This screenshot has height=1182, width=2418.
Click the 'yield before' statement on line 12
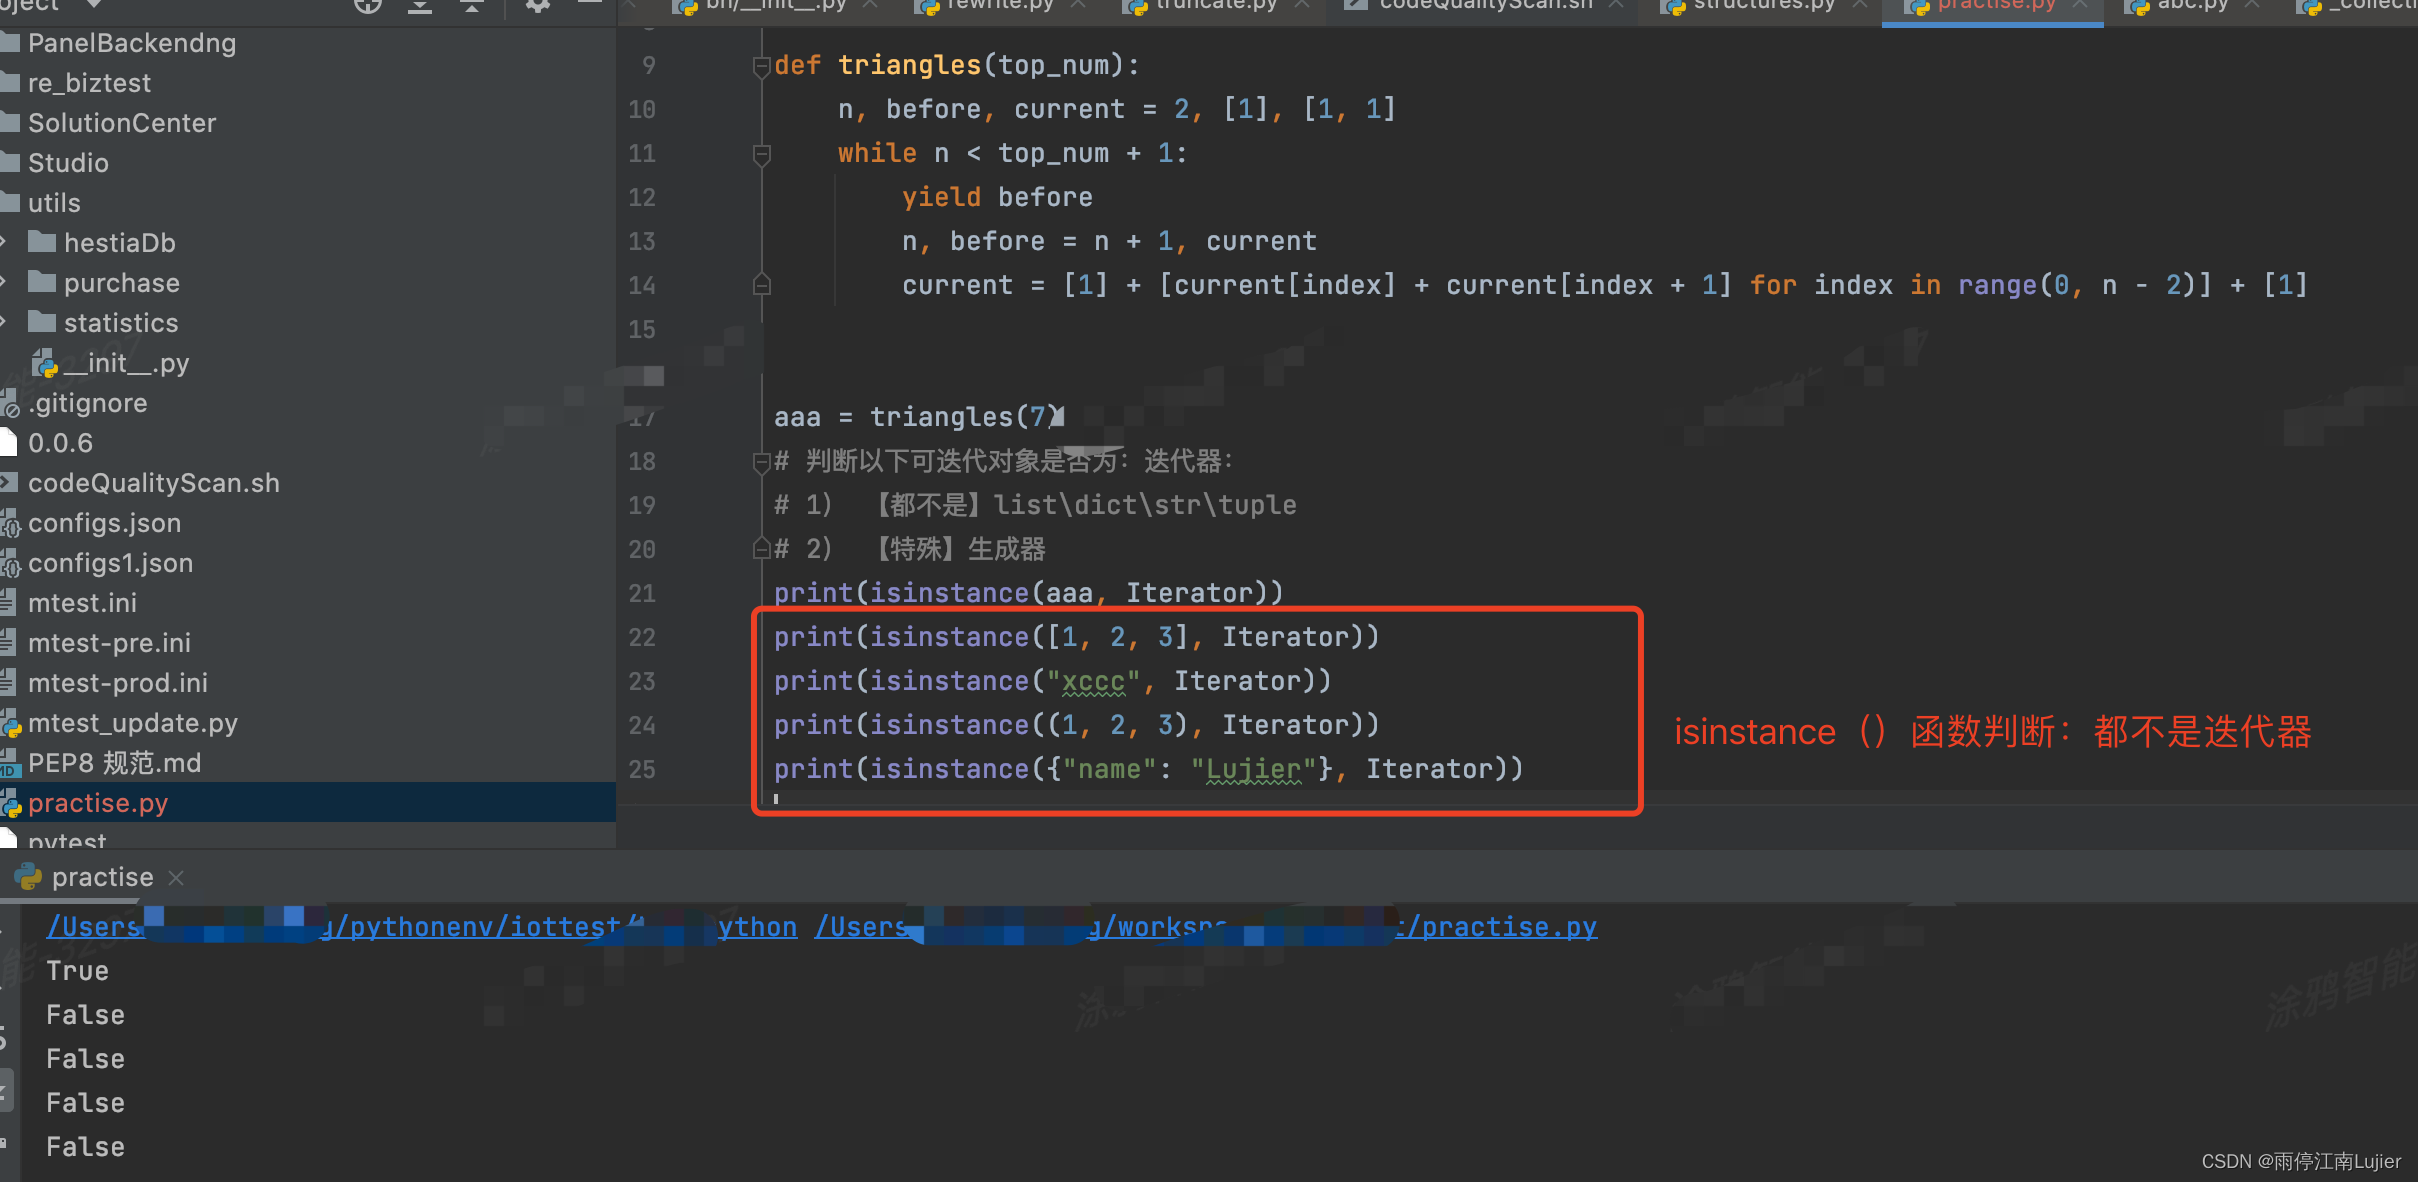point(997,197)
